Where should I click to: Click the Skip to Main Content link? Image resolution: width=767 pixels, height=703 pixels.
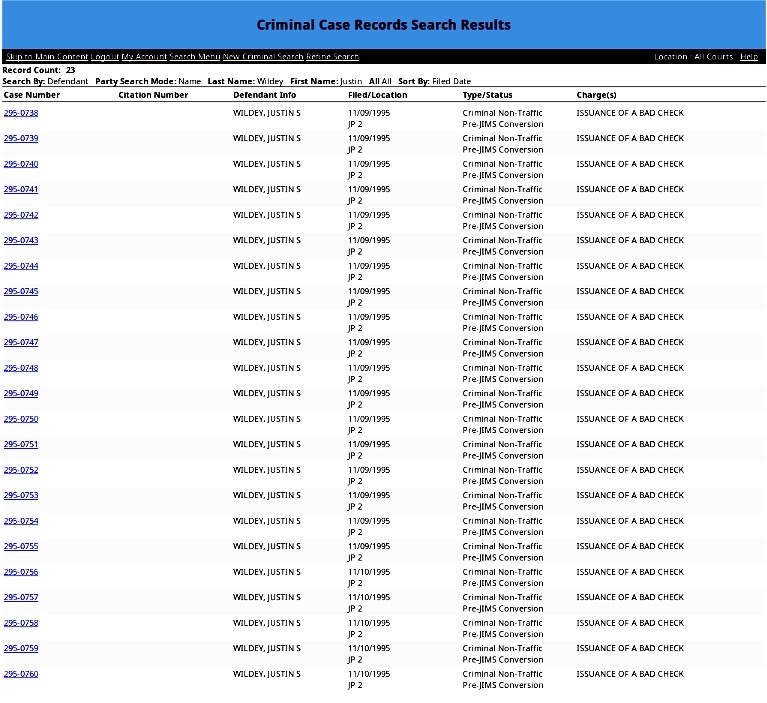click(45, 57)
